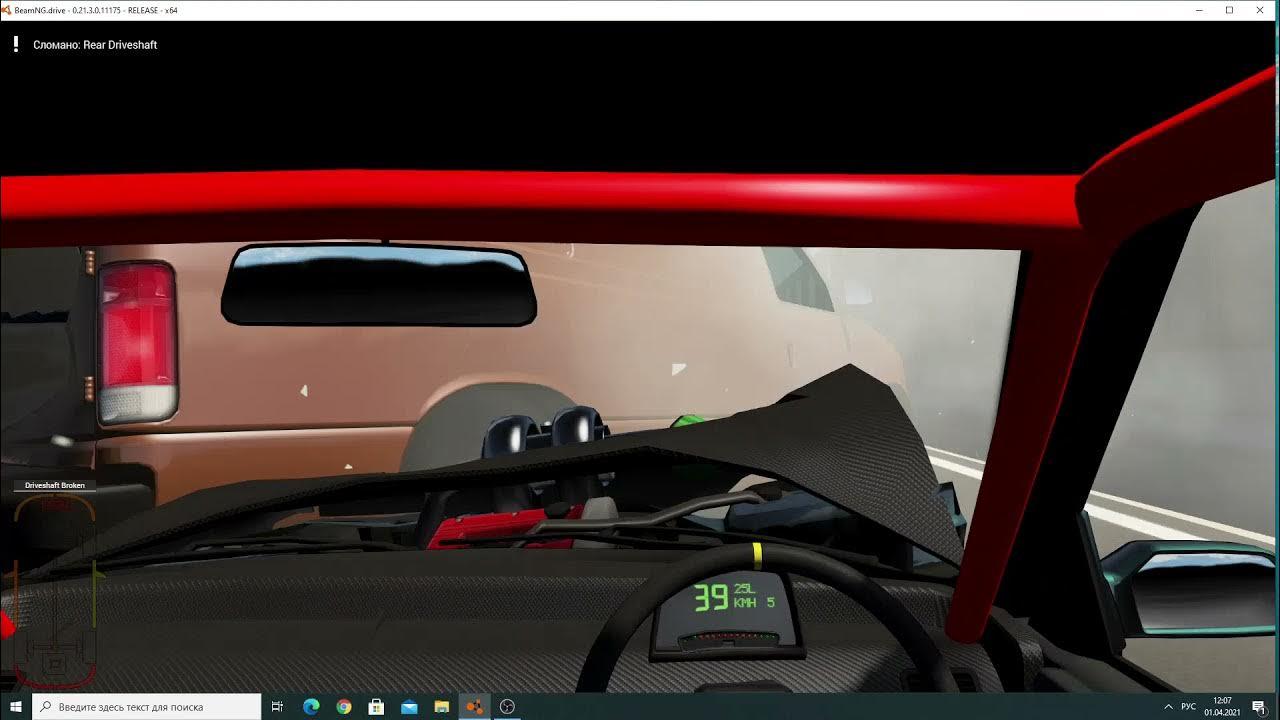The width and height of the screenshot is (1280, 720).
Task: Maximize the BeamNG.drive window
Action: pos(1229,10)
